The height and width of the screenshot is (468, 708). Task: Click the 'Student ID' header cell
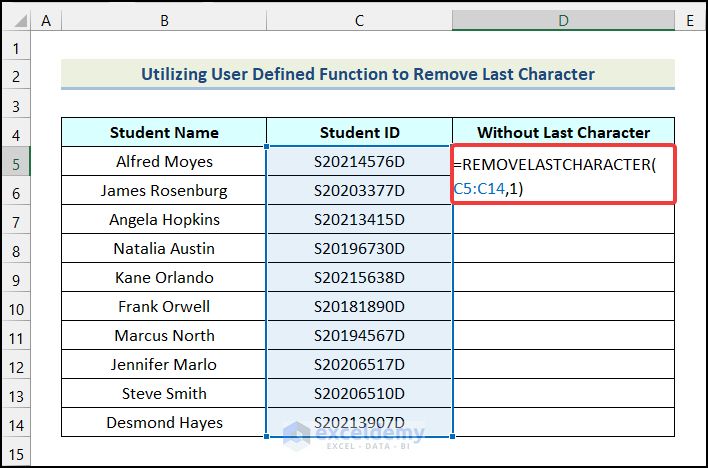[359, 132]
